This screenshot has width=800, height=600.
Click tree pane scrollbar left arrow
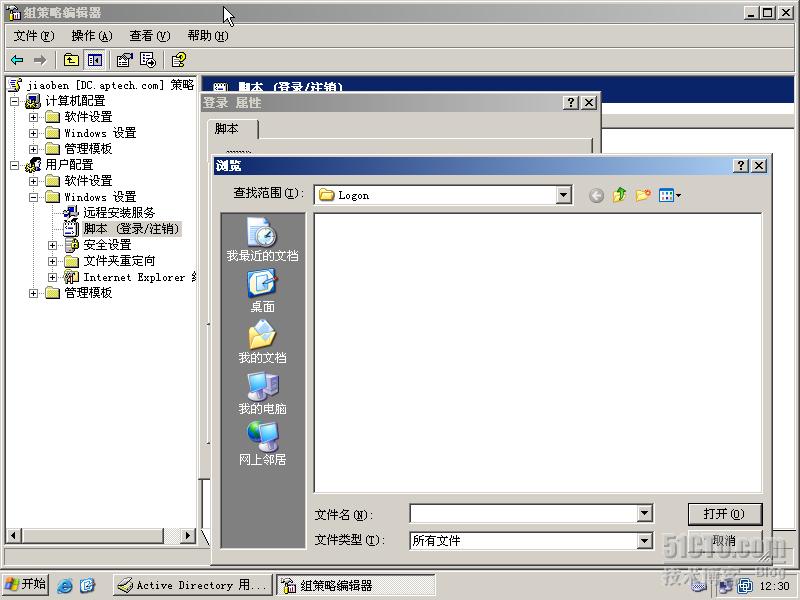[14, 535]
